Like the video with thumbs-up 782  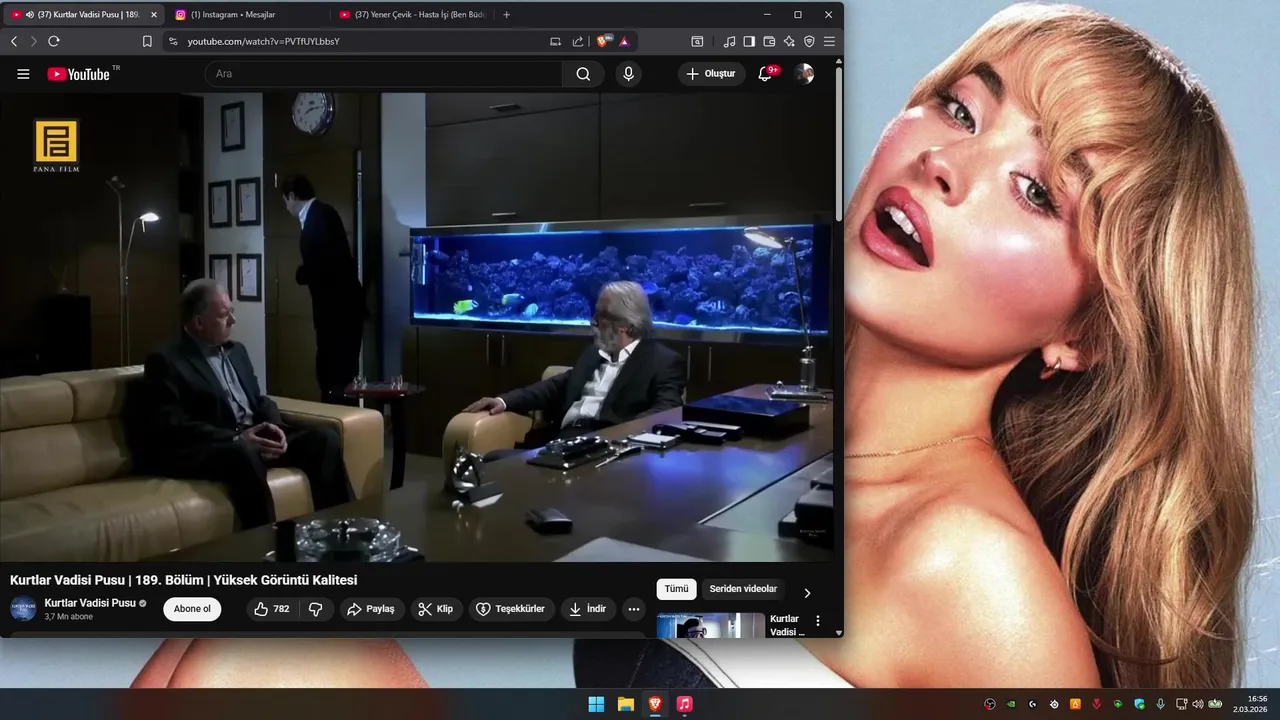tap(272, 609)
